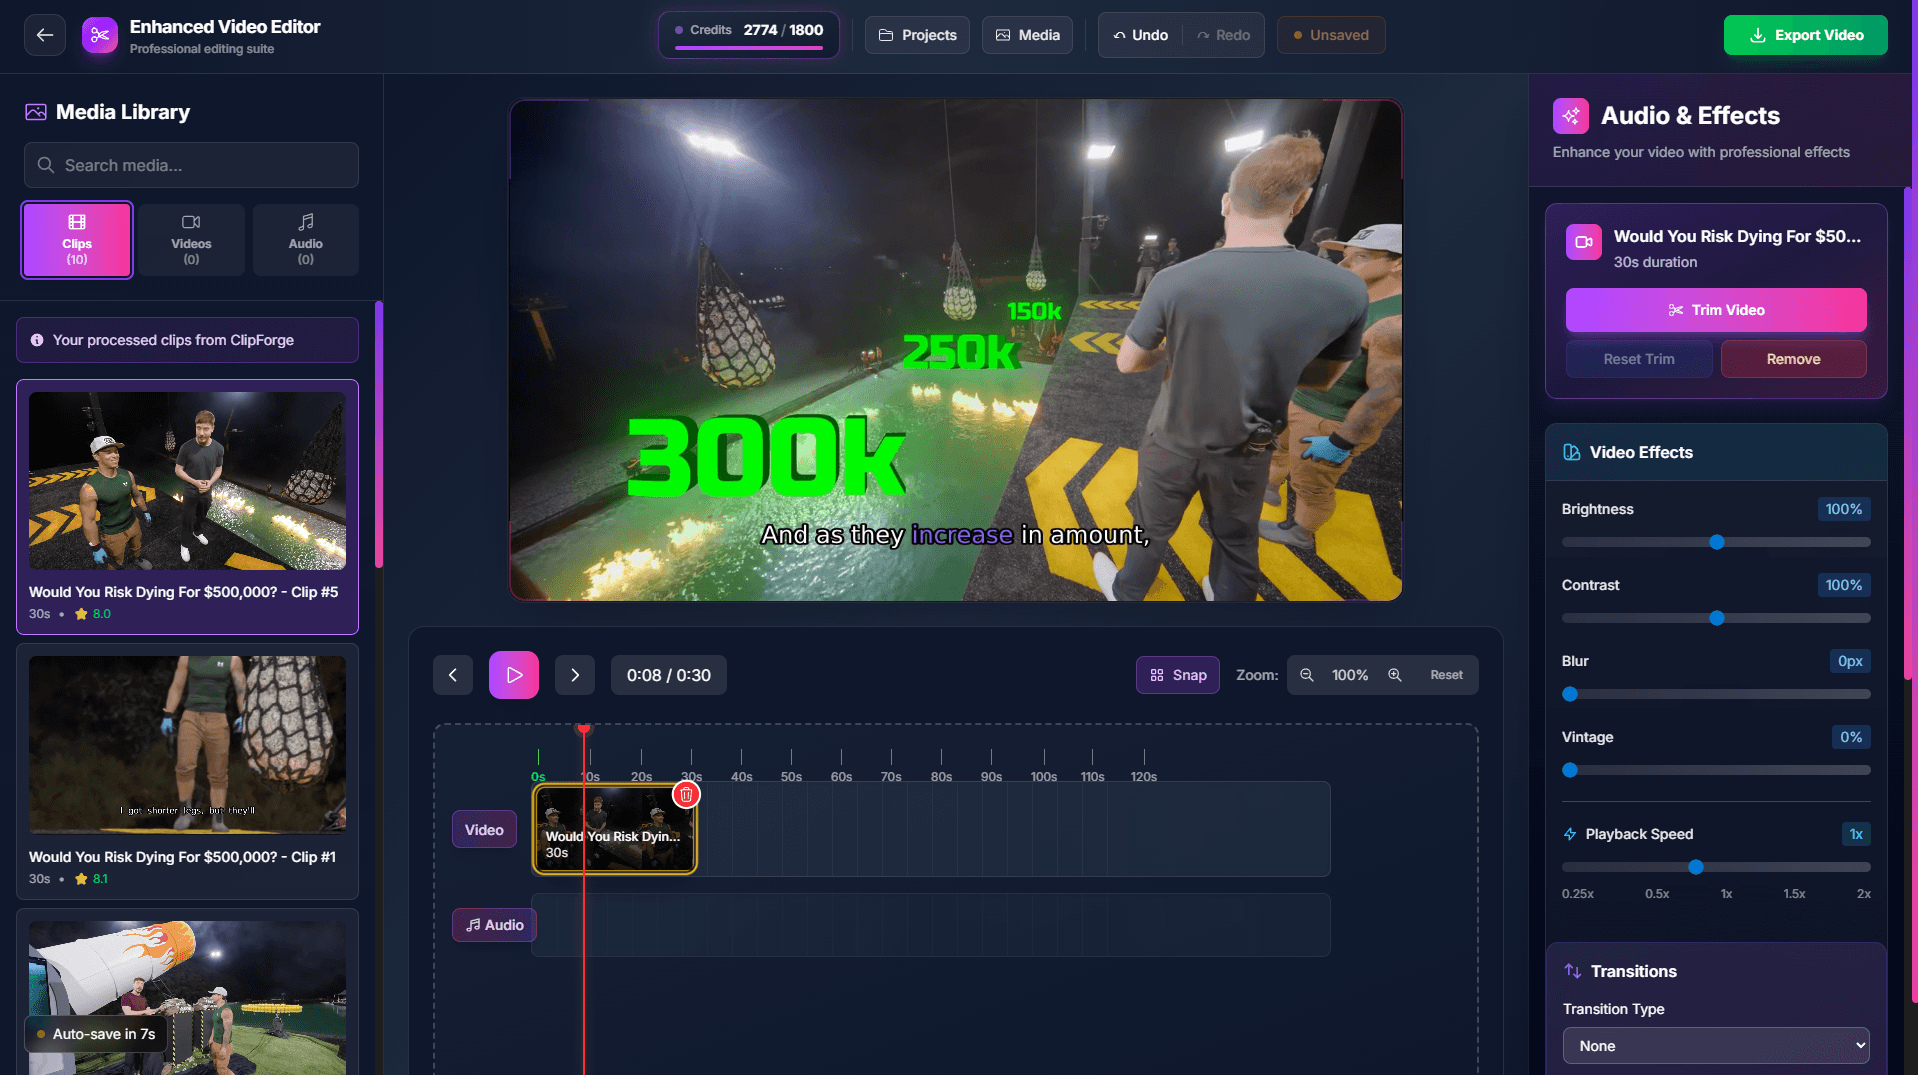Open the Transition Type dropdown
Screen dimensions: 1918x1075
click(x=1714, y=1045)
